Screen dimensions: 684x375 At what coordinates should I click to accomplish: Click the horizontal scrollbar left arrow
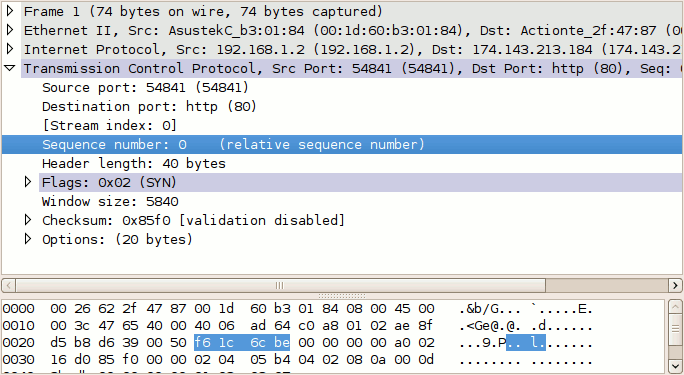(9, 286)
